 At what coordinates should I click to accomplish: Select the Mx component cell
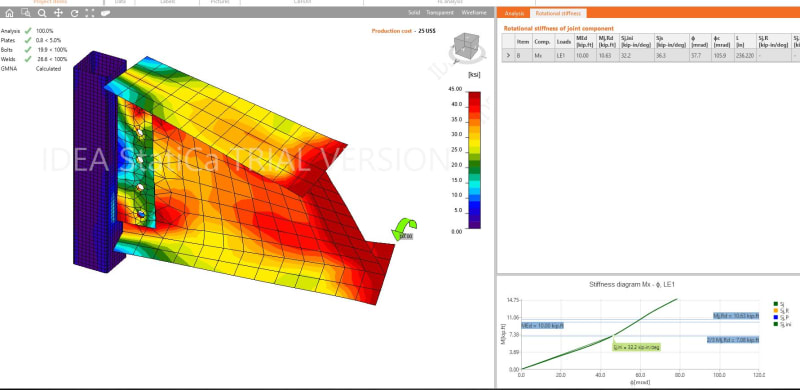point(543,55)
